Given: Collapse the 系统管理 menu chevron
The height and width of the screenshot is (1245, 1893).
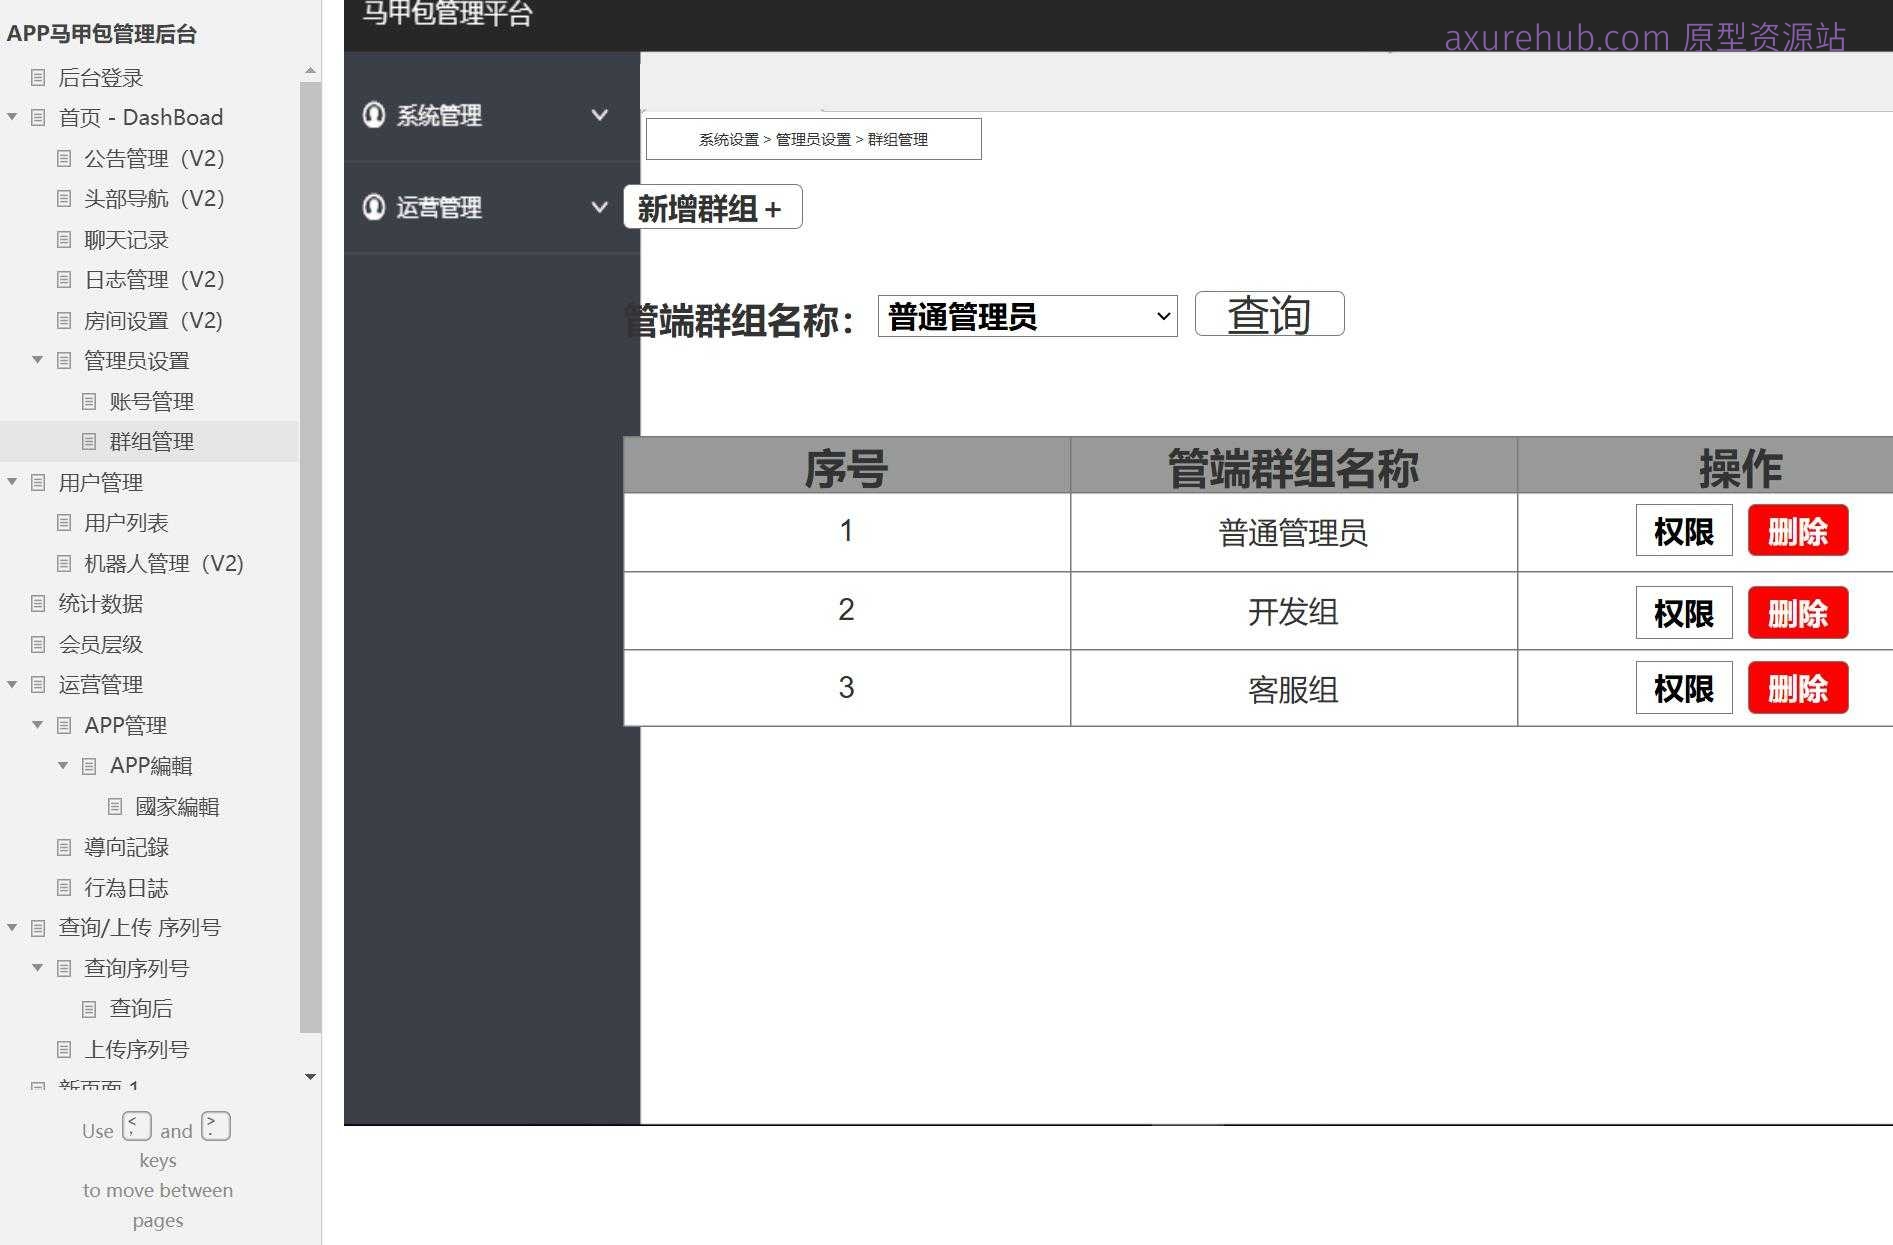Looking at the screenshot, I should pos(599,114).
